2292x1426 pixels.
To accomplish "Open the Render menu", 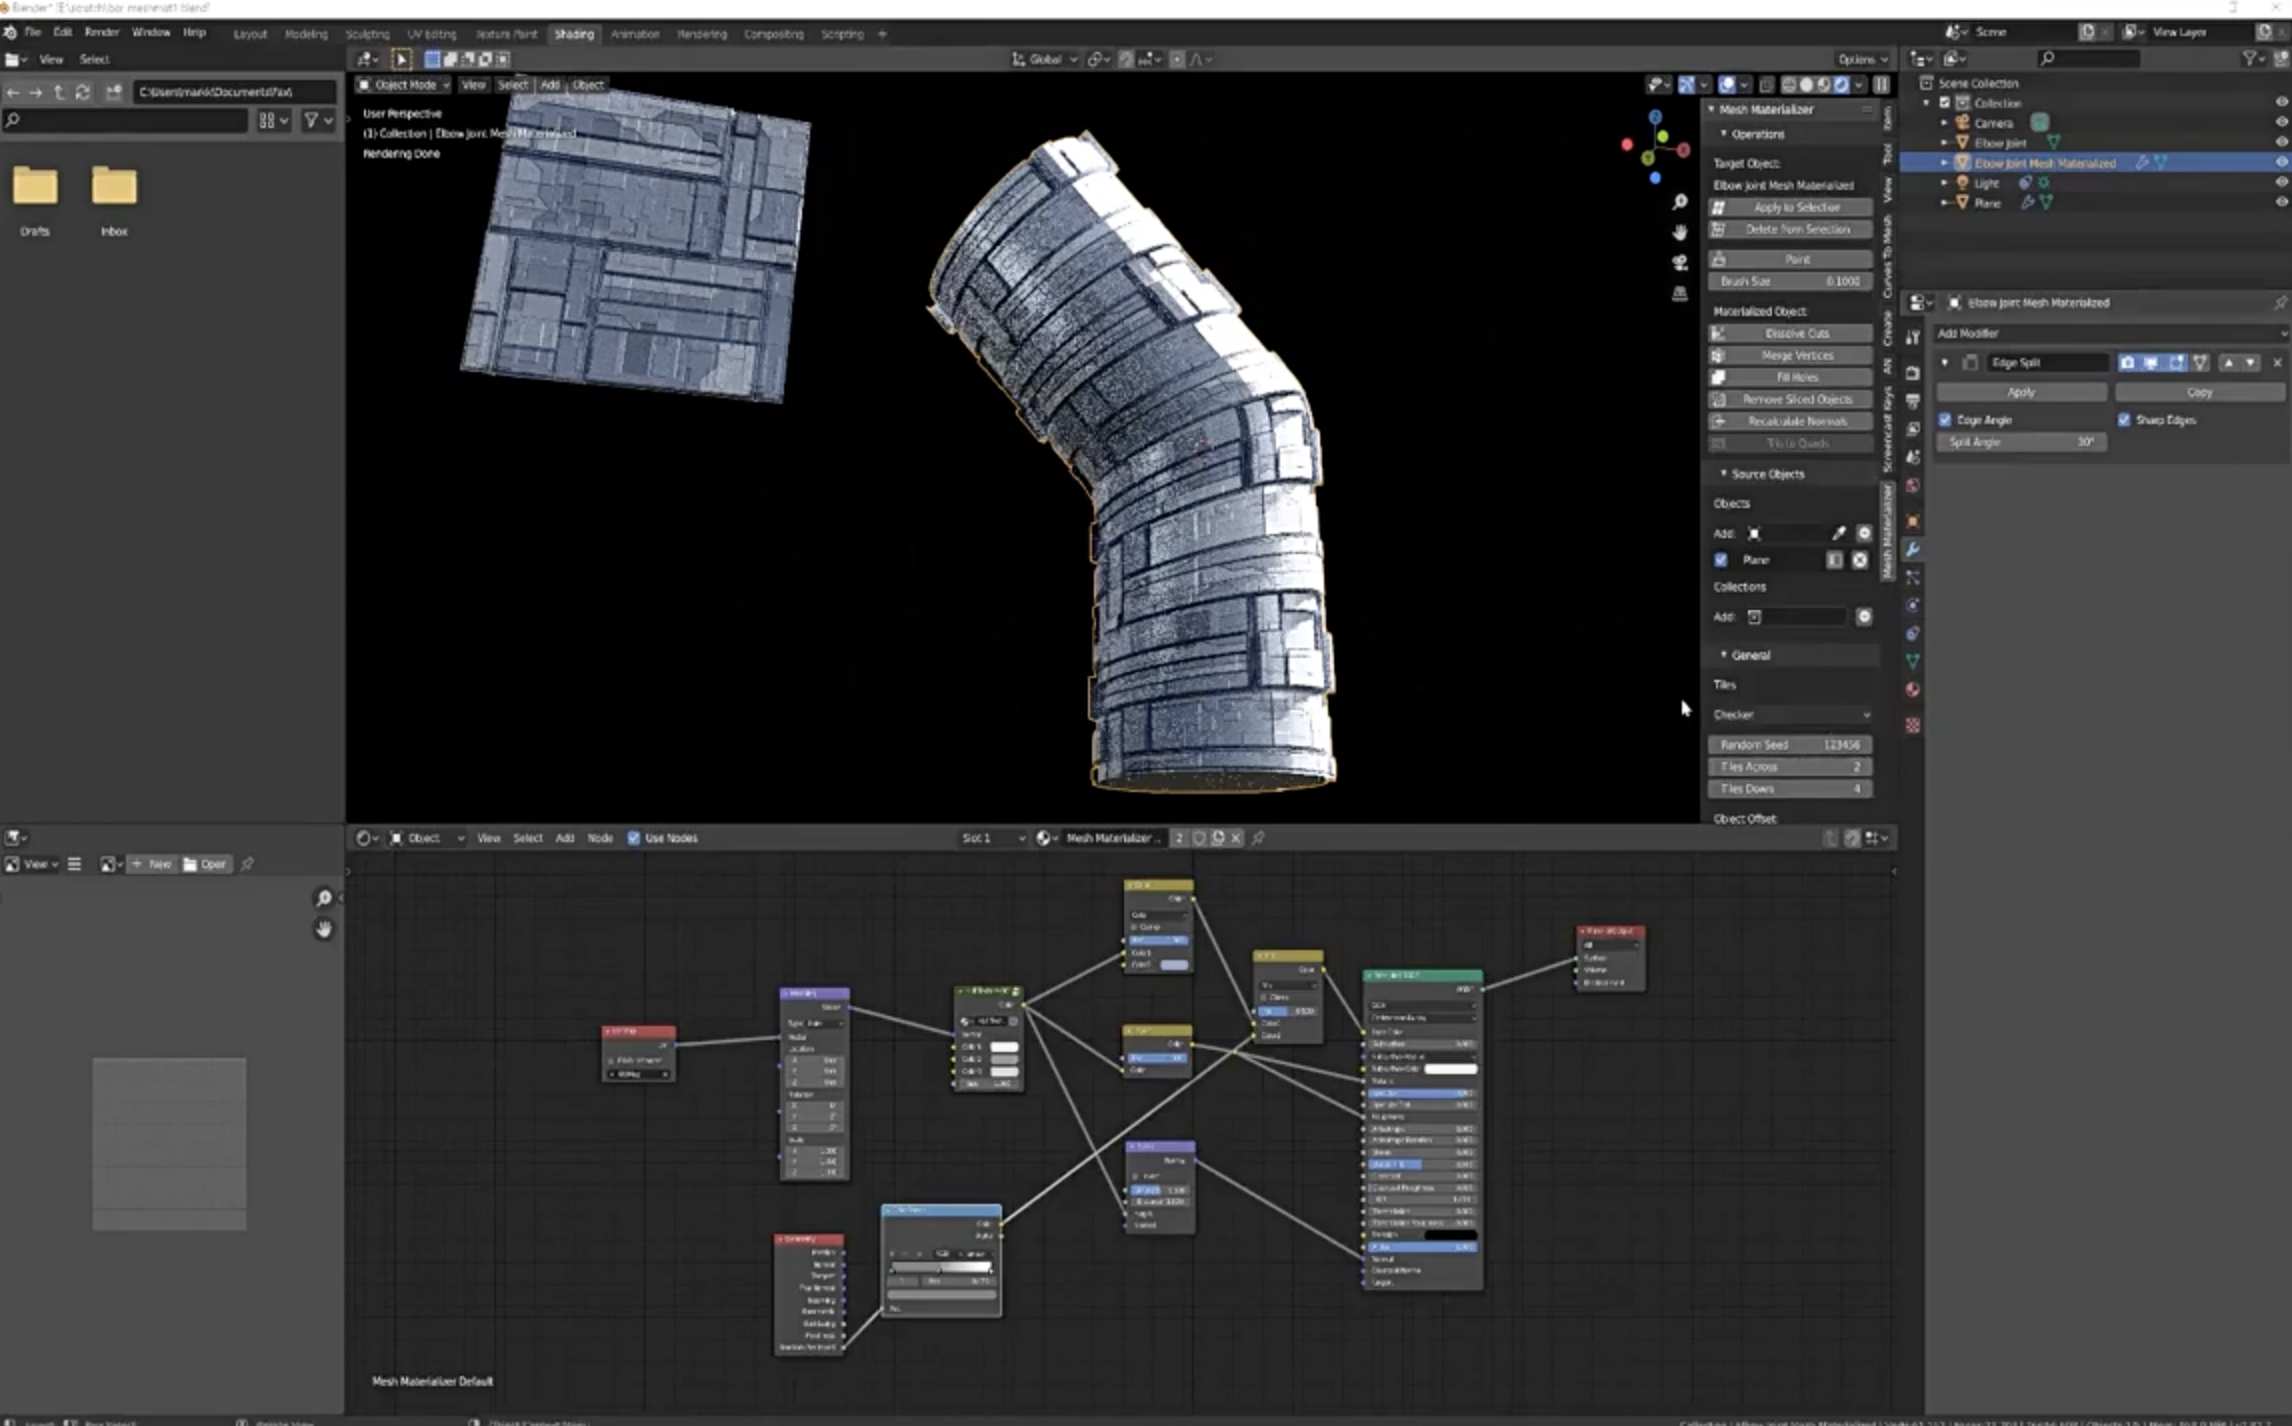I will point(101,32).
